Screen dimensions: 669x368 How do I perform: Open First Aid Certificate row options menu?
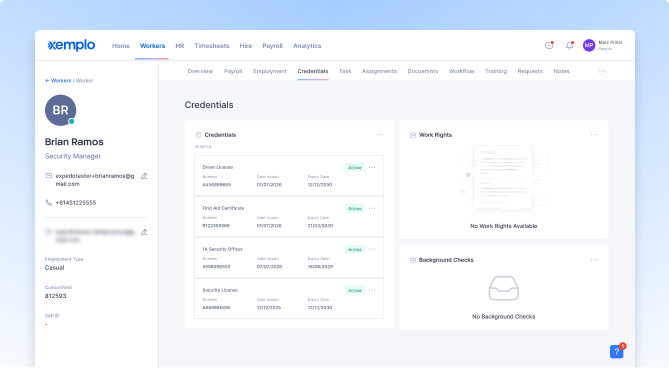pyautogui.click(x=372, y=209)
